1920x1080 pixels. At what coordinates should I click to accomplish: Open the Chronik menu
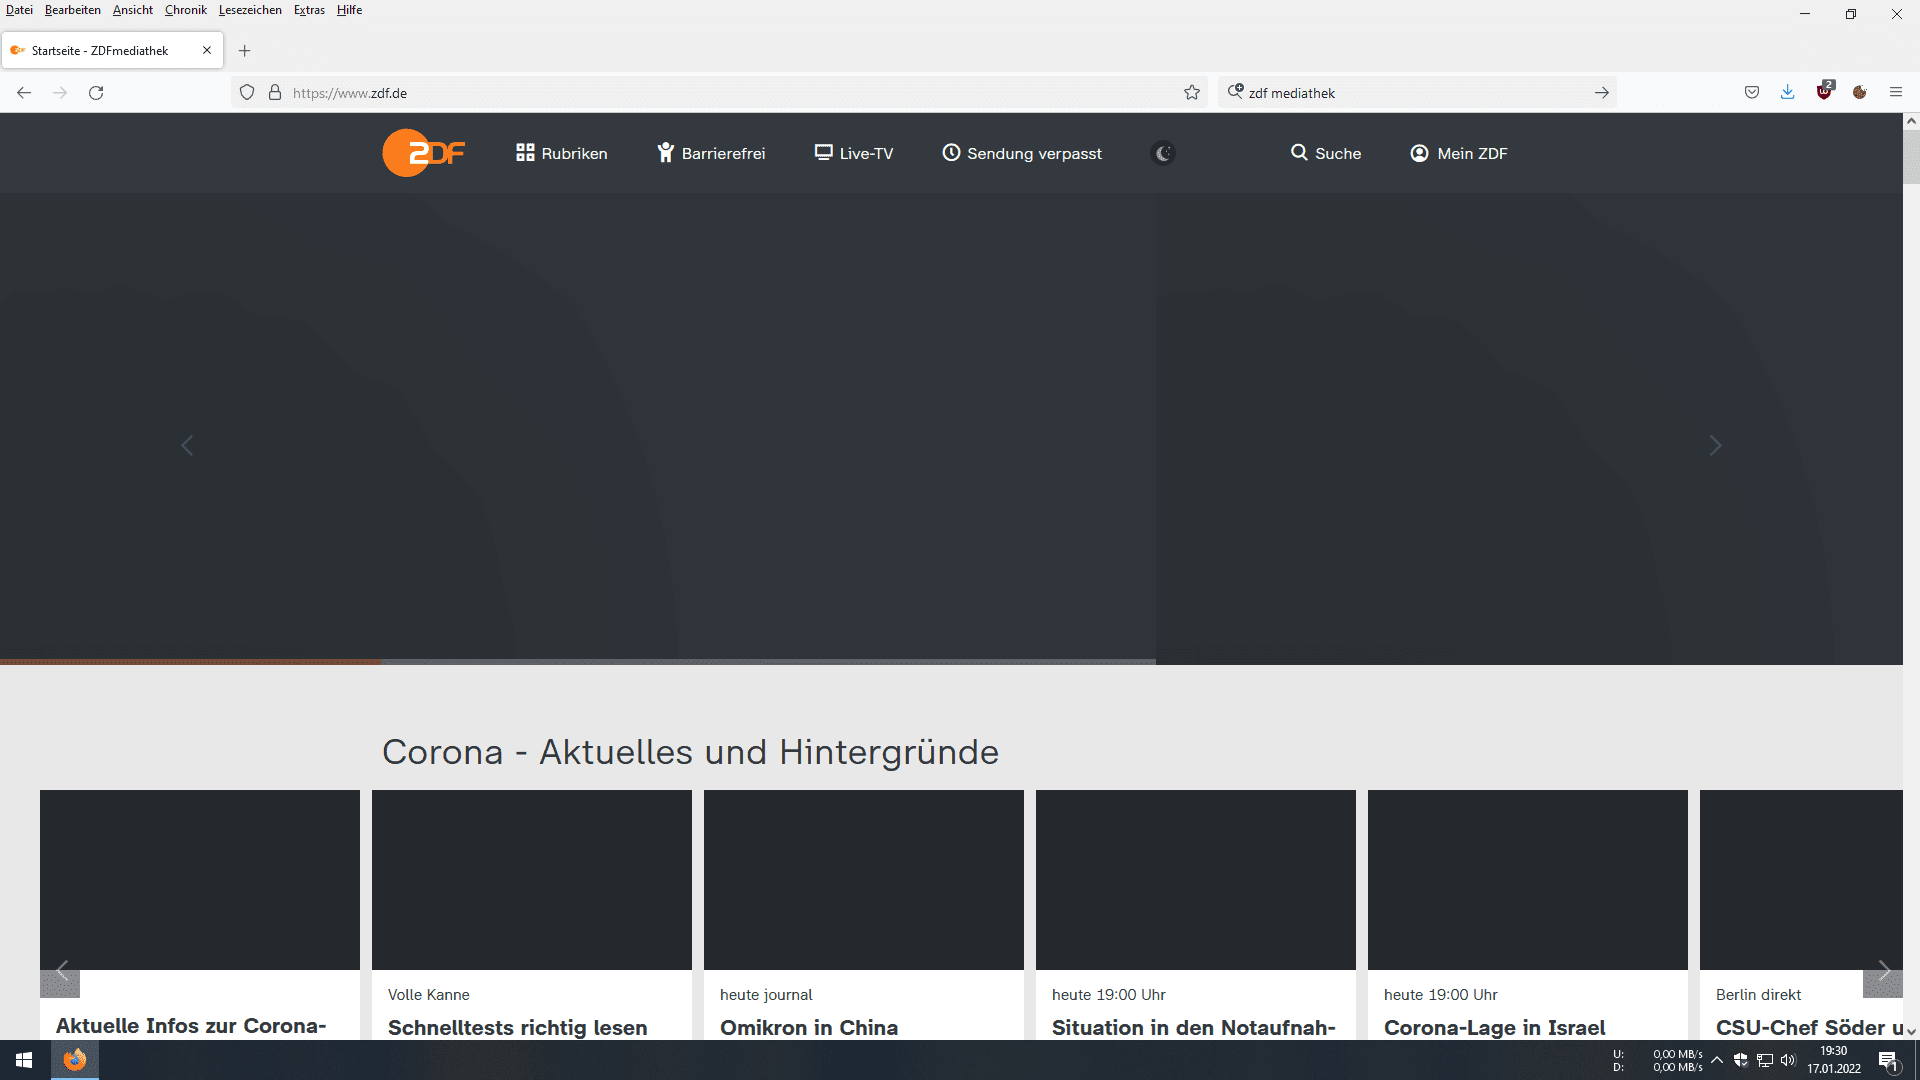pos(185,10)
